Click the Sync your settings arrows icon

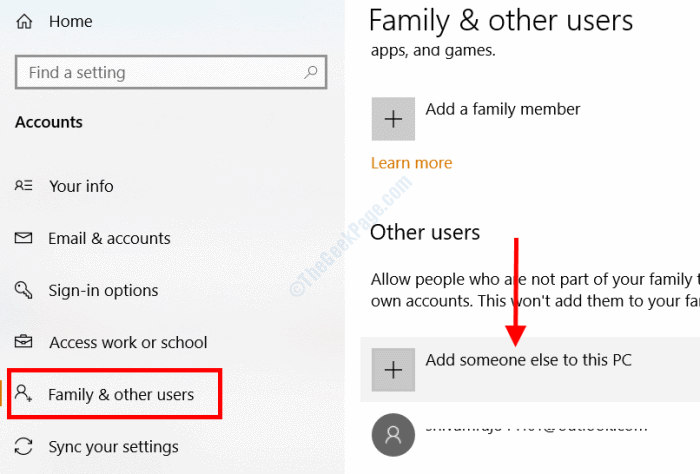pos(25,447)
